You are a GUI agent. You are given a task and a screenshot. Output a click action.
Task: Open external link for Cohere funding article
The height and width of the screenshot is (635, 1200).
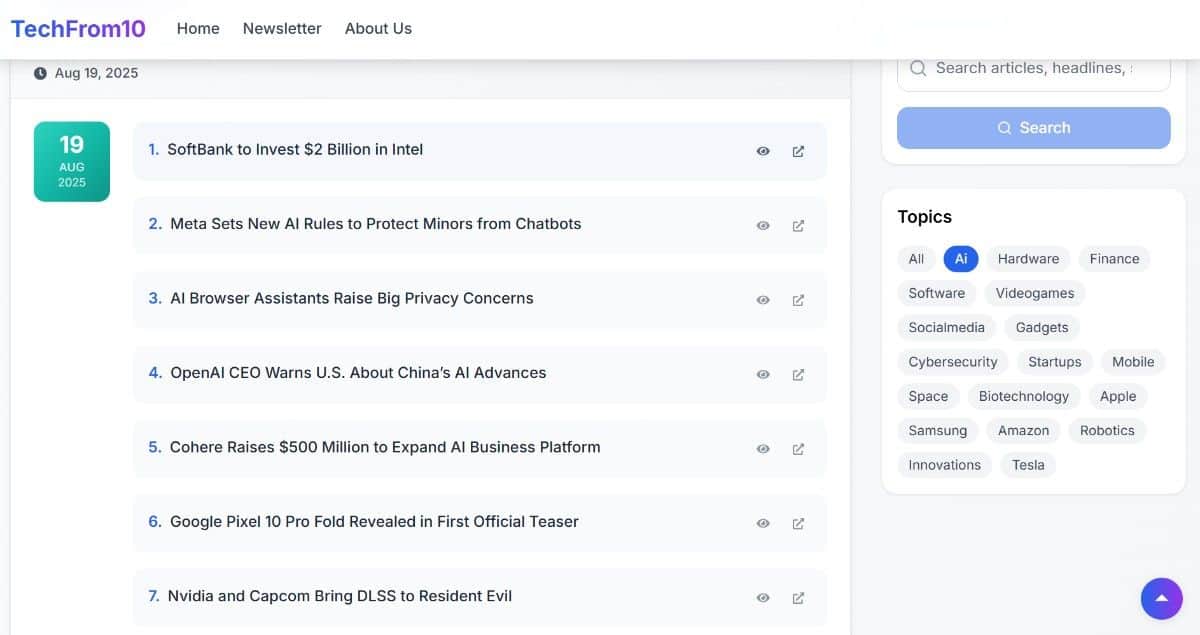tap(798, 448)
